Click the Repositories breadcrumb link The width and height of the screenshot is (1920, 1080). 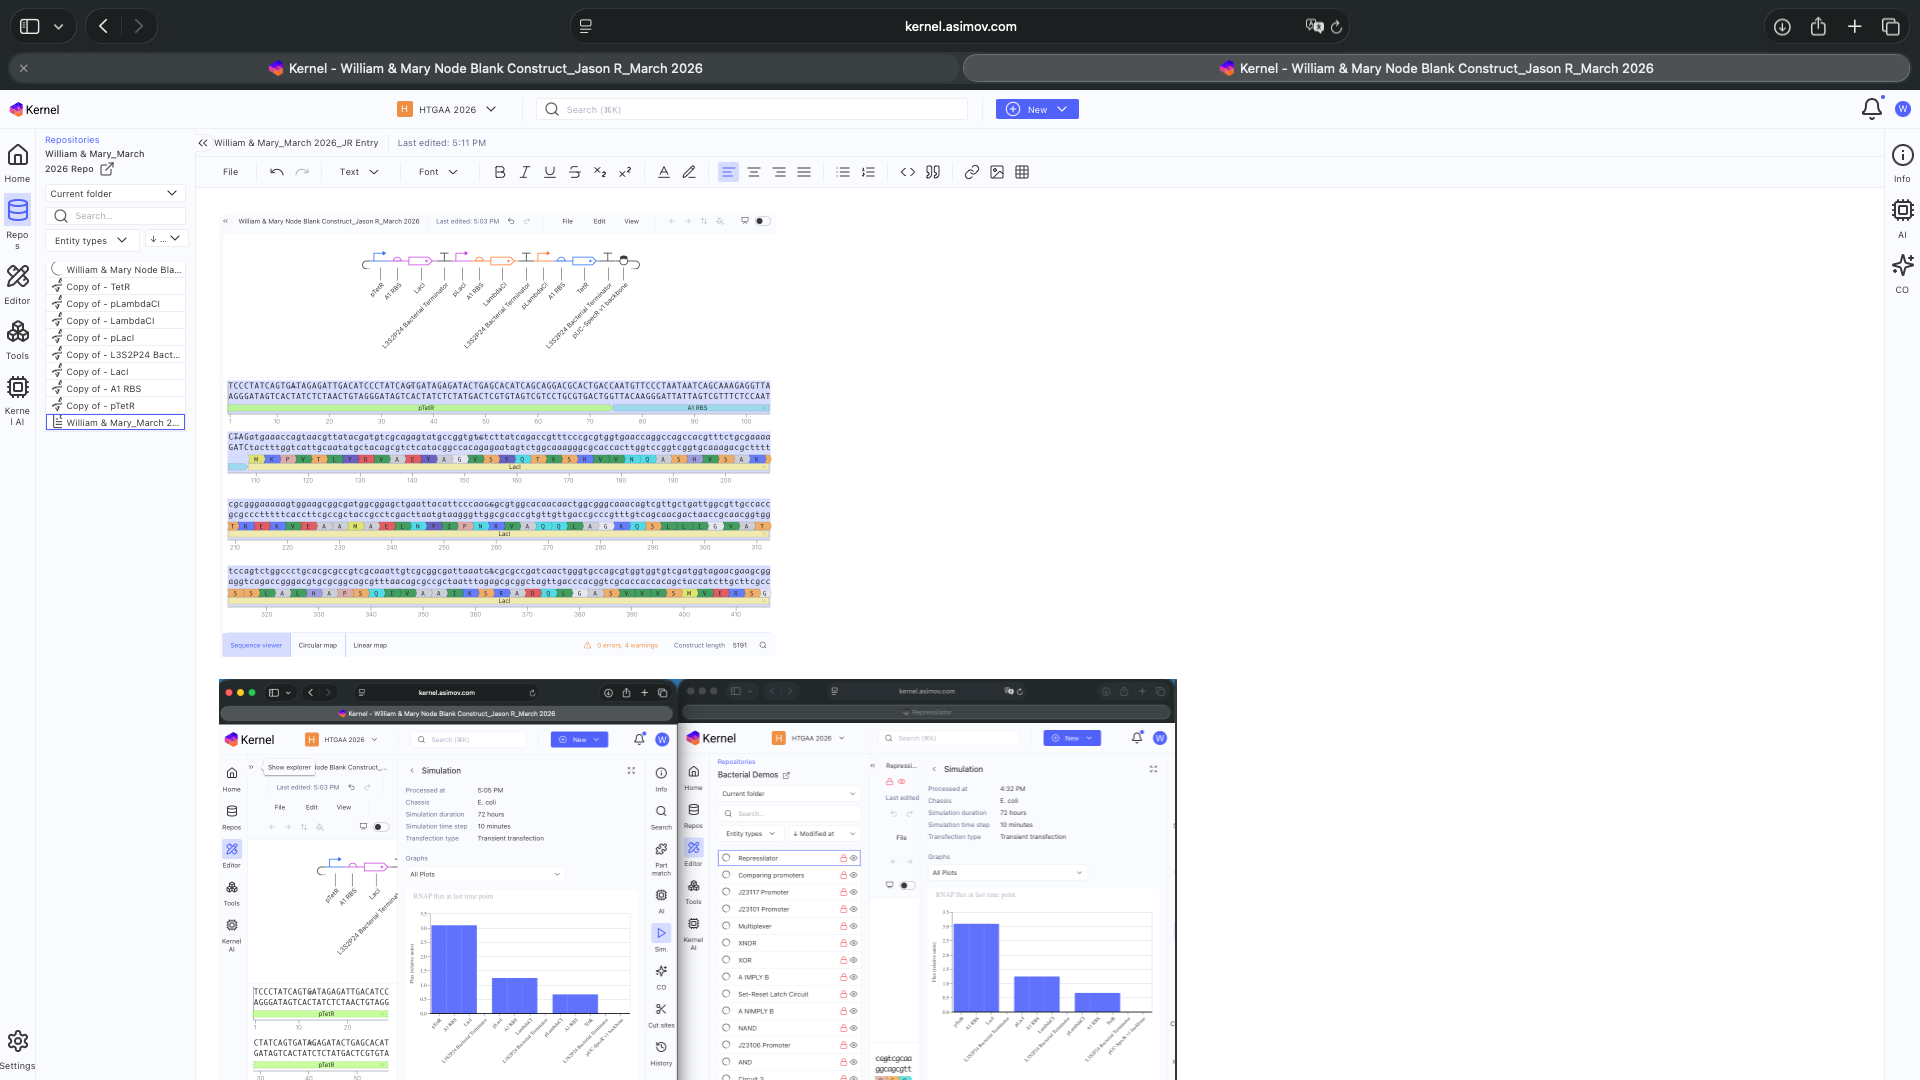72,140
